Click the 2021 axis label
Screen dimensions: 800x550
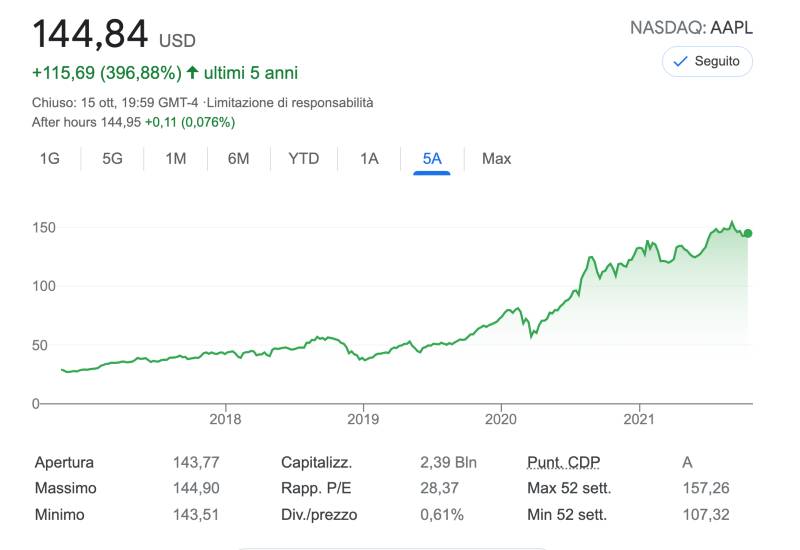click(x=639, y=419)
